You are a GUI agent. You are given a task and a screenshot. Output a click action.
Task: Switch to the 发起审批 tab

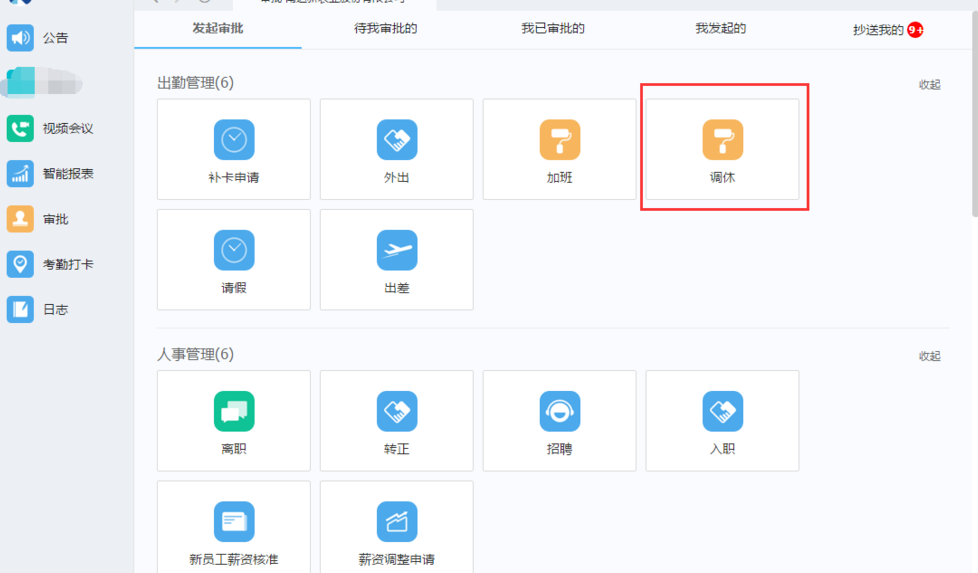218,29
